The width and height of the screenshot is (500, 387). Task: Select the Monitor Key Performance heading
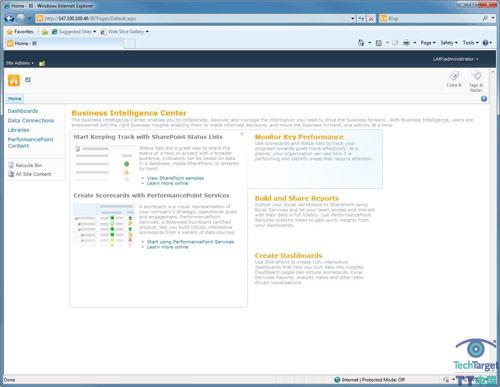[299, 137]
